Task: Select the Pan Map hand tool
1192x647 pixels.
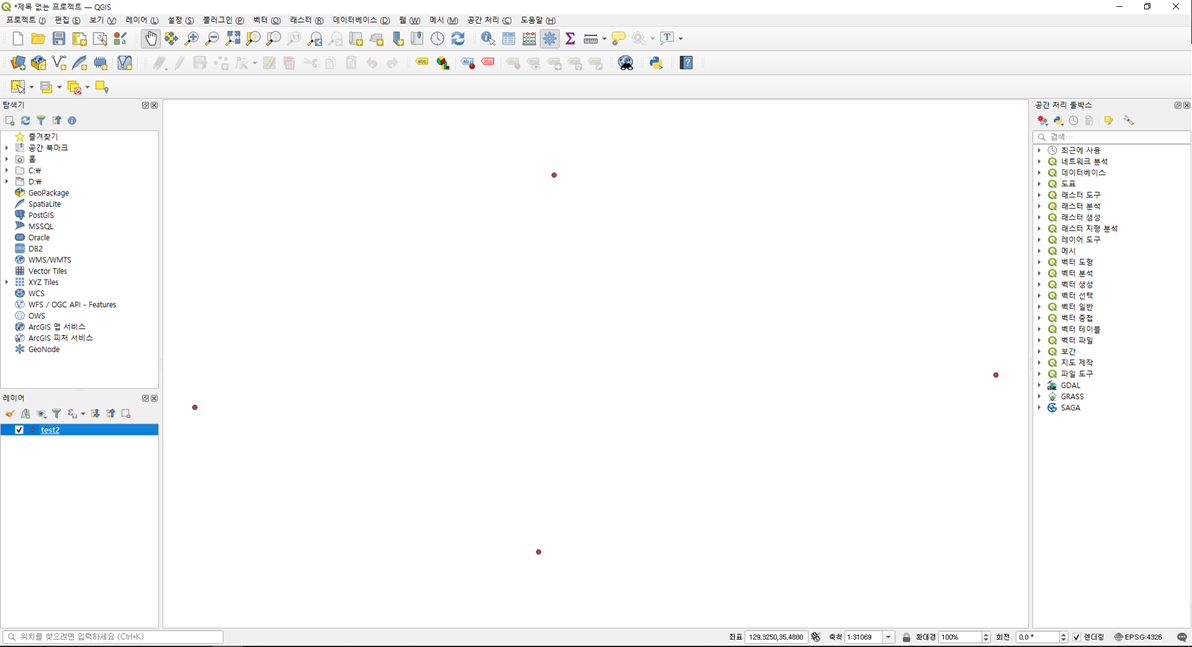Action: 151,38
